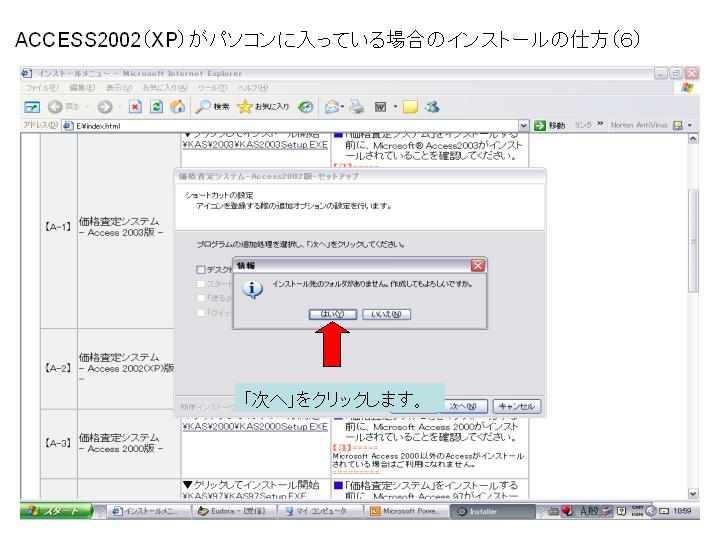720x540 pixels.
Task: Click the text Access 2000版 in the table
Action: coord(121,449)
